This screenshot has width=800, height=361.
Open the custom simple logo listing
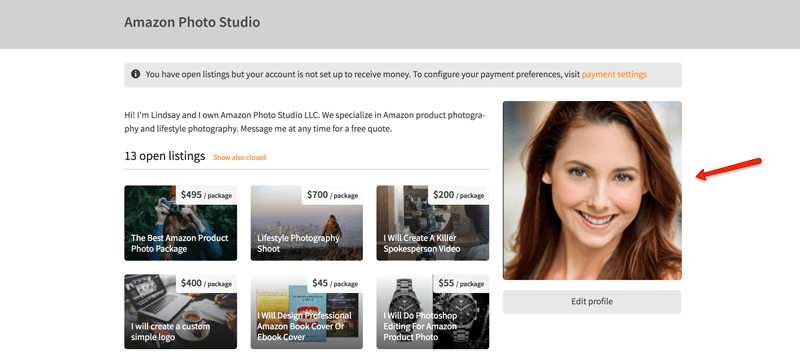[181, 312]
